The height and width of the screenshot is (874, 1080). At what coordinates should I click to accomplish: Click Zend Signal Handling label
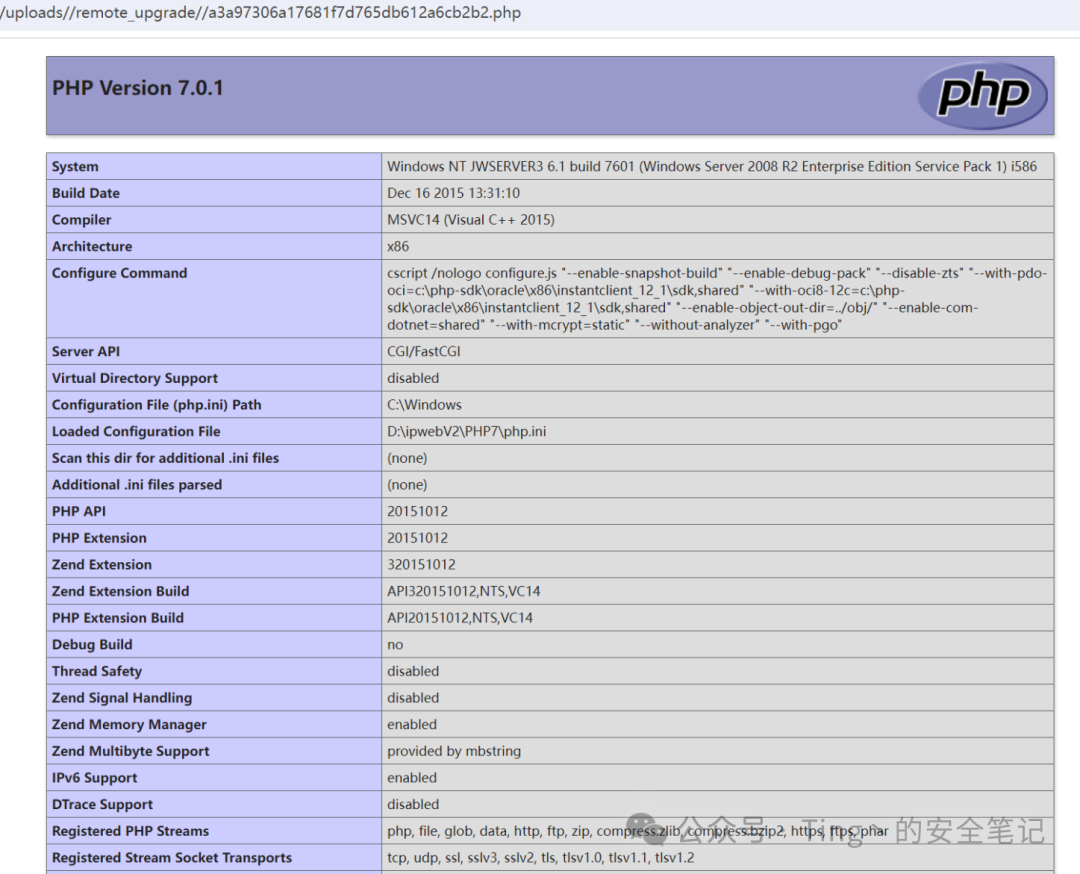(x=122, y=698)
